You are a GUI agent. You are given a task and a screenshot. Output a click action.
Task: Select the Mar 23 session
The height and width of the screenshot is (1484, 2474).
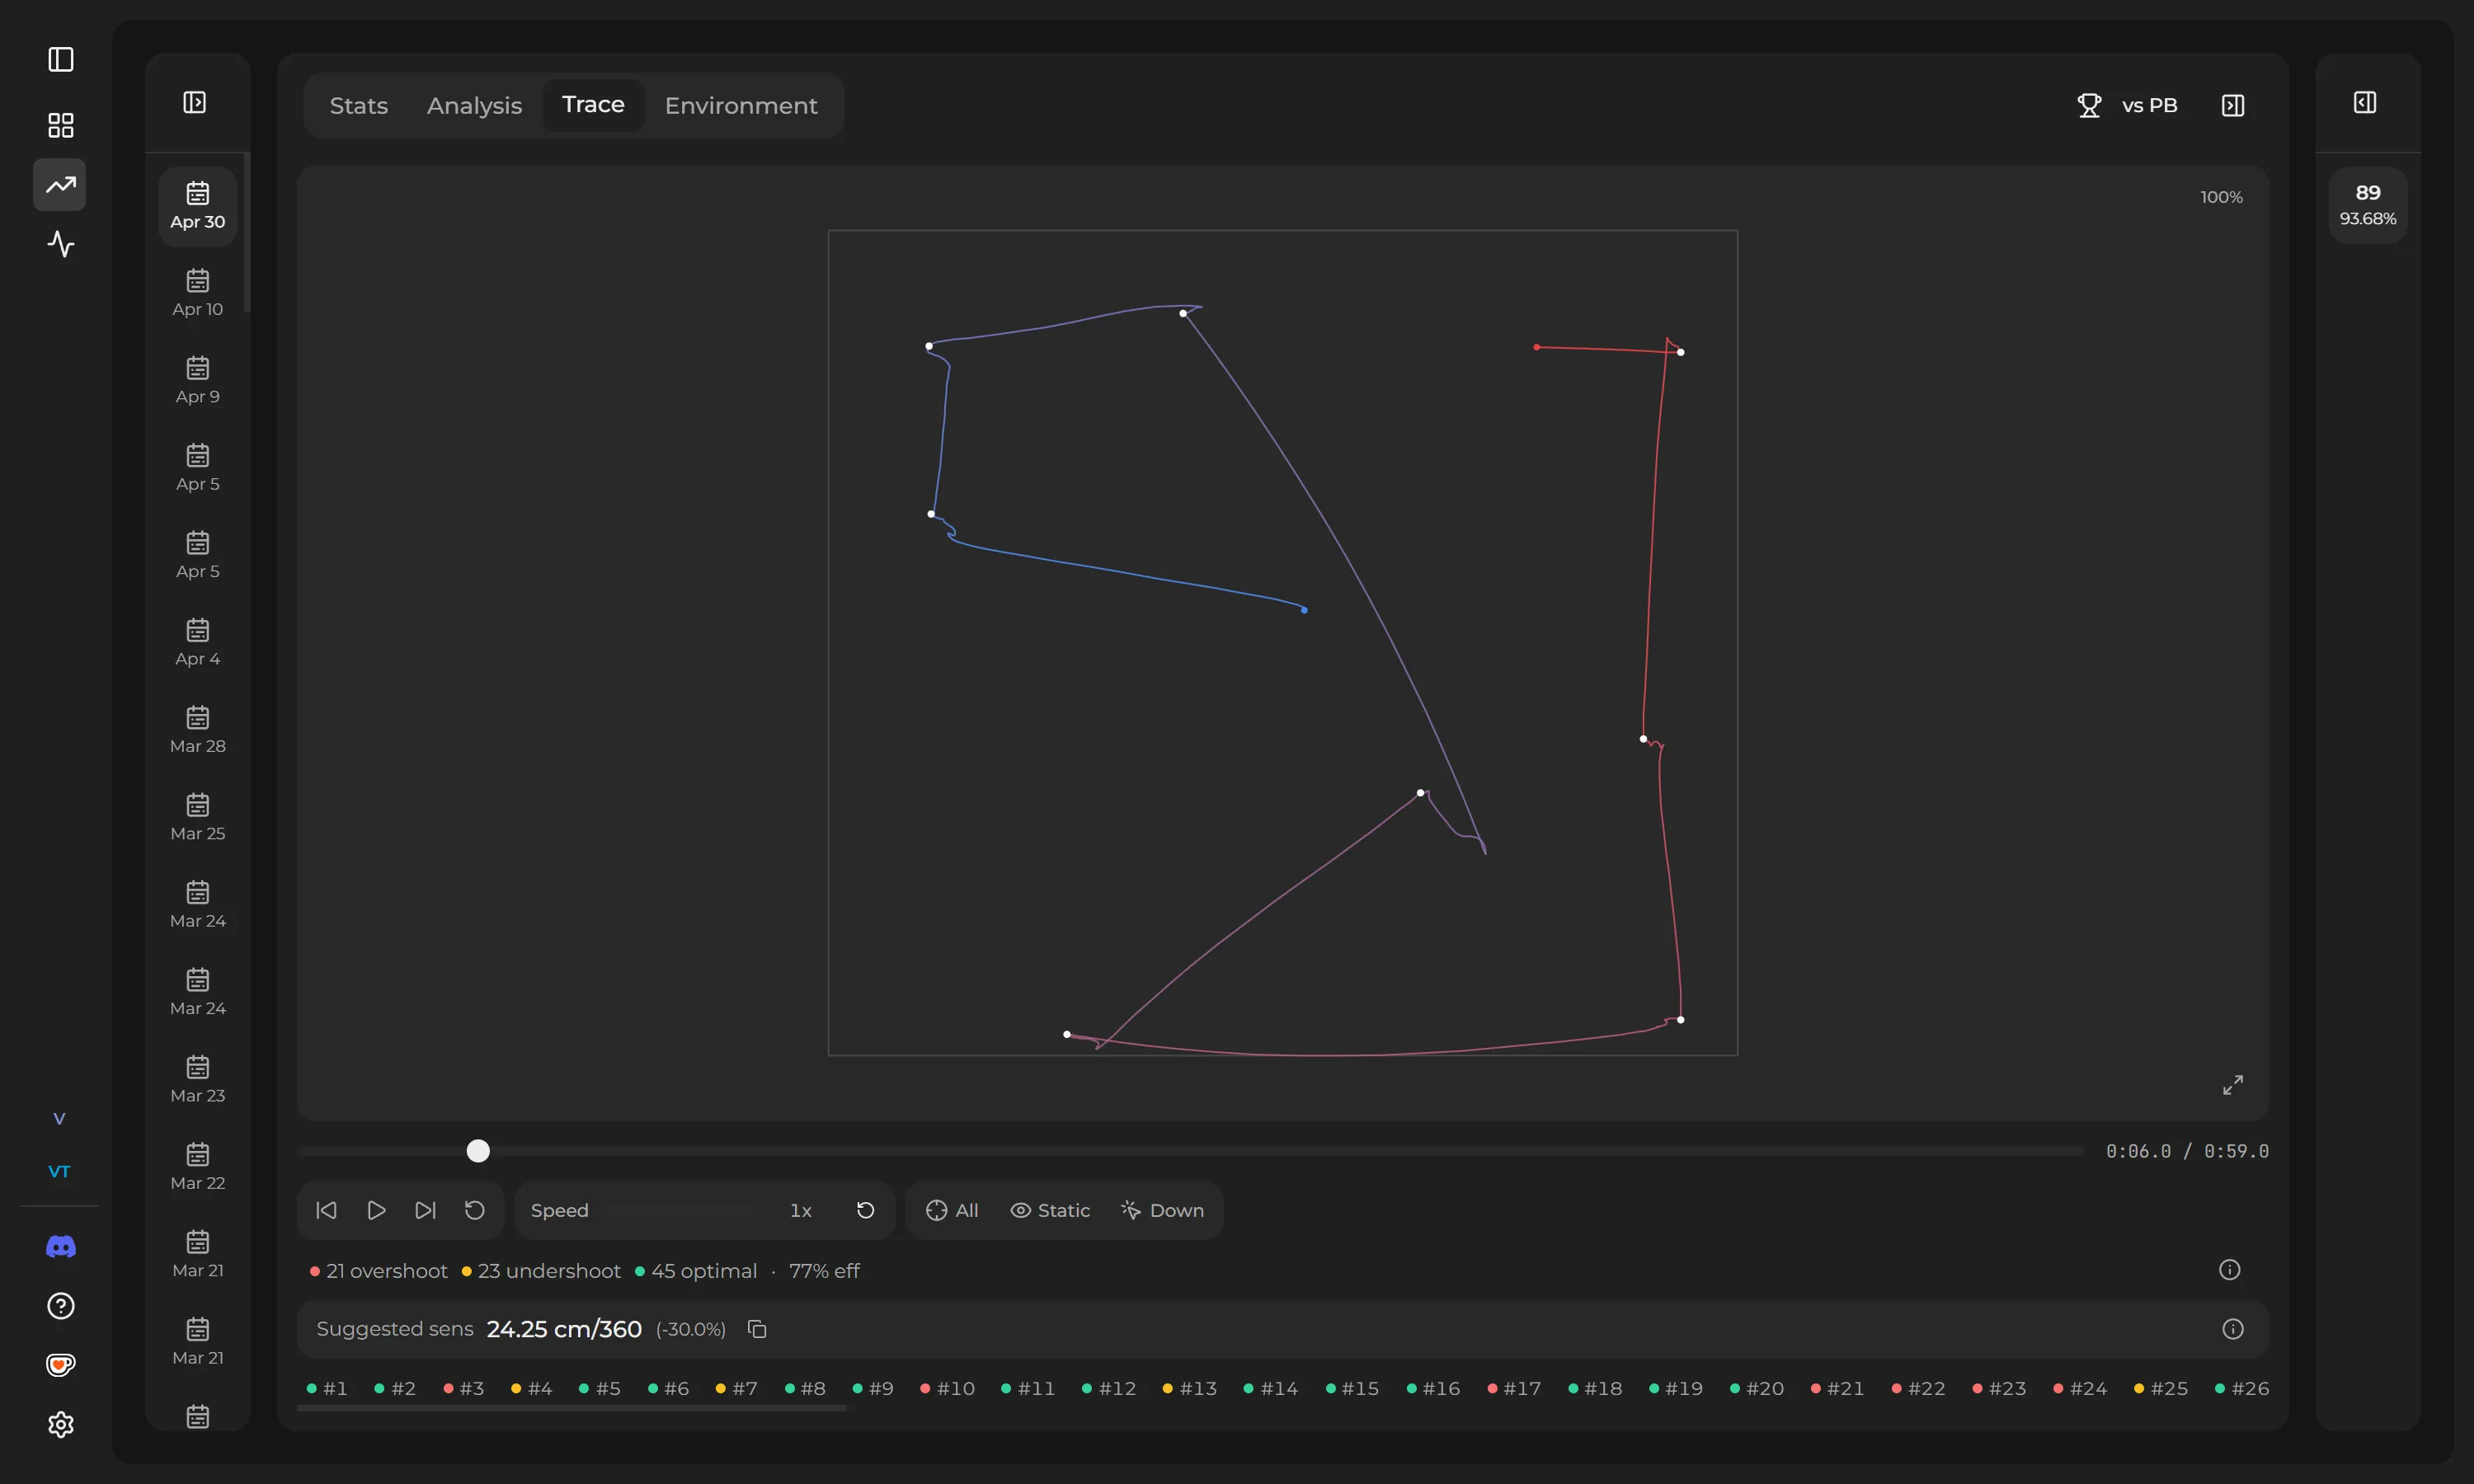198,1079
